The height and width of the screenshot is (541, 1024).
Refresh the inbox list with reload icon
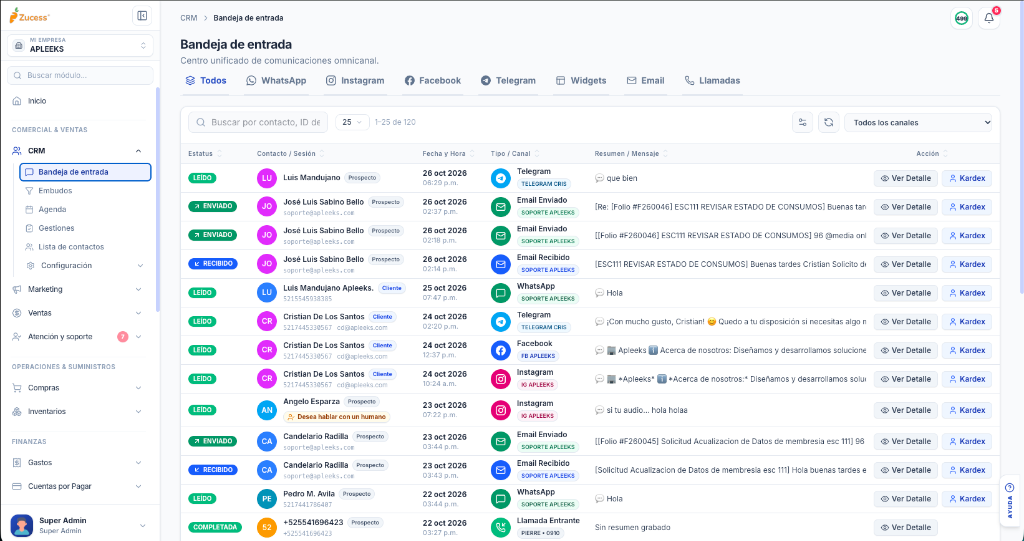tap(829, 122)
